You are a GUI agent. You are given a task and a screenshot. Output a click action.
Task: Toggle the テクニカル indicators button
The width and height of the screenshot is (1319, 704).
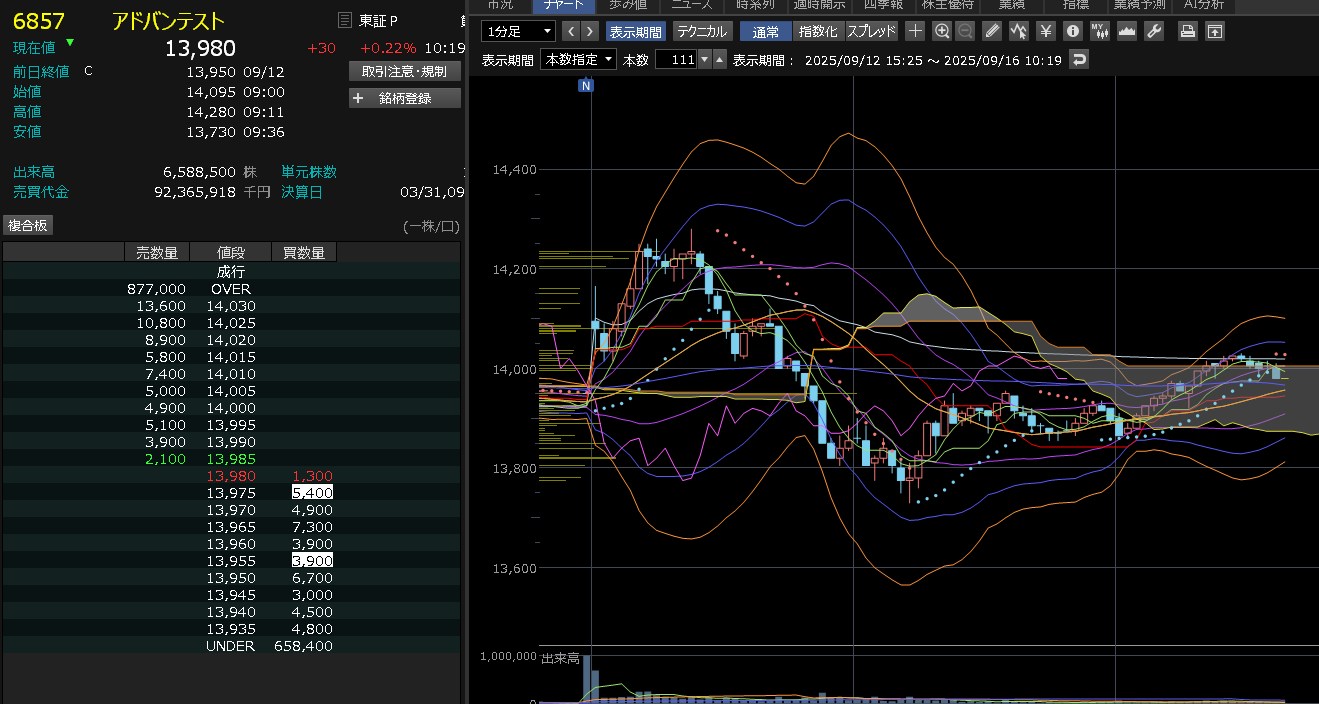point(702,31)
